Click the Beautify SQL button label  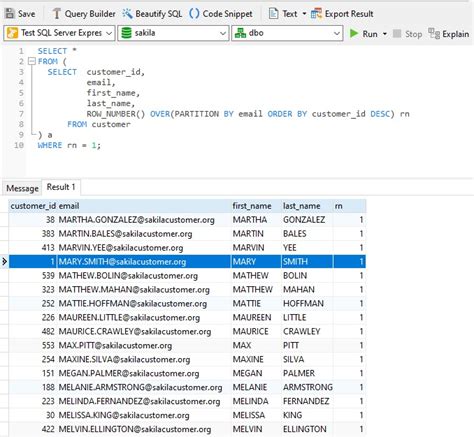click(x=159, y=14)
